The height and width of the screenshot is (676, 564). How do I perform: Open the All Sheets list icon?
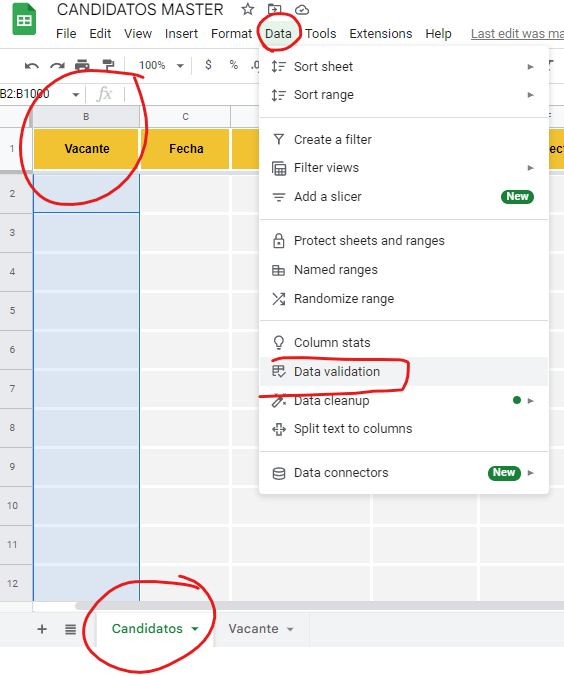pos(70,629)
